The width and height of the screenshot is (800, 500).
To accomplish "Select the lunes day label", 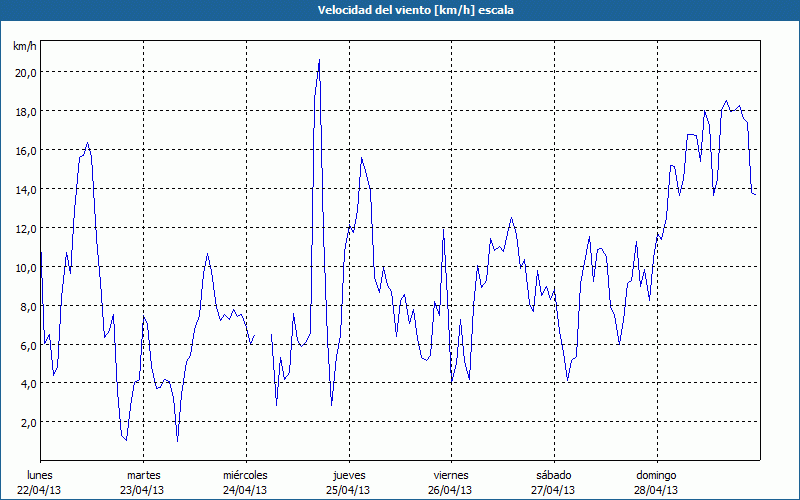I will click(x=40, y=475).
